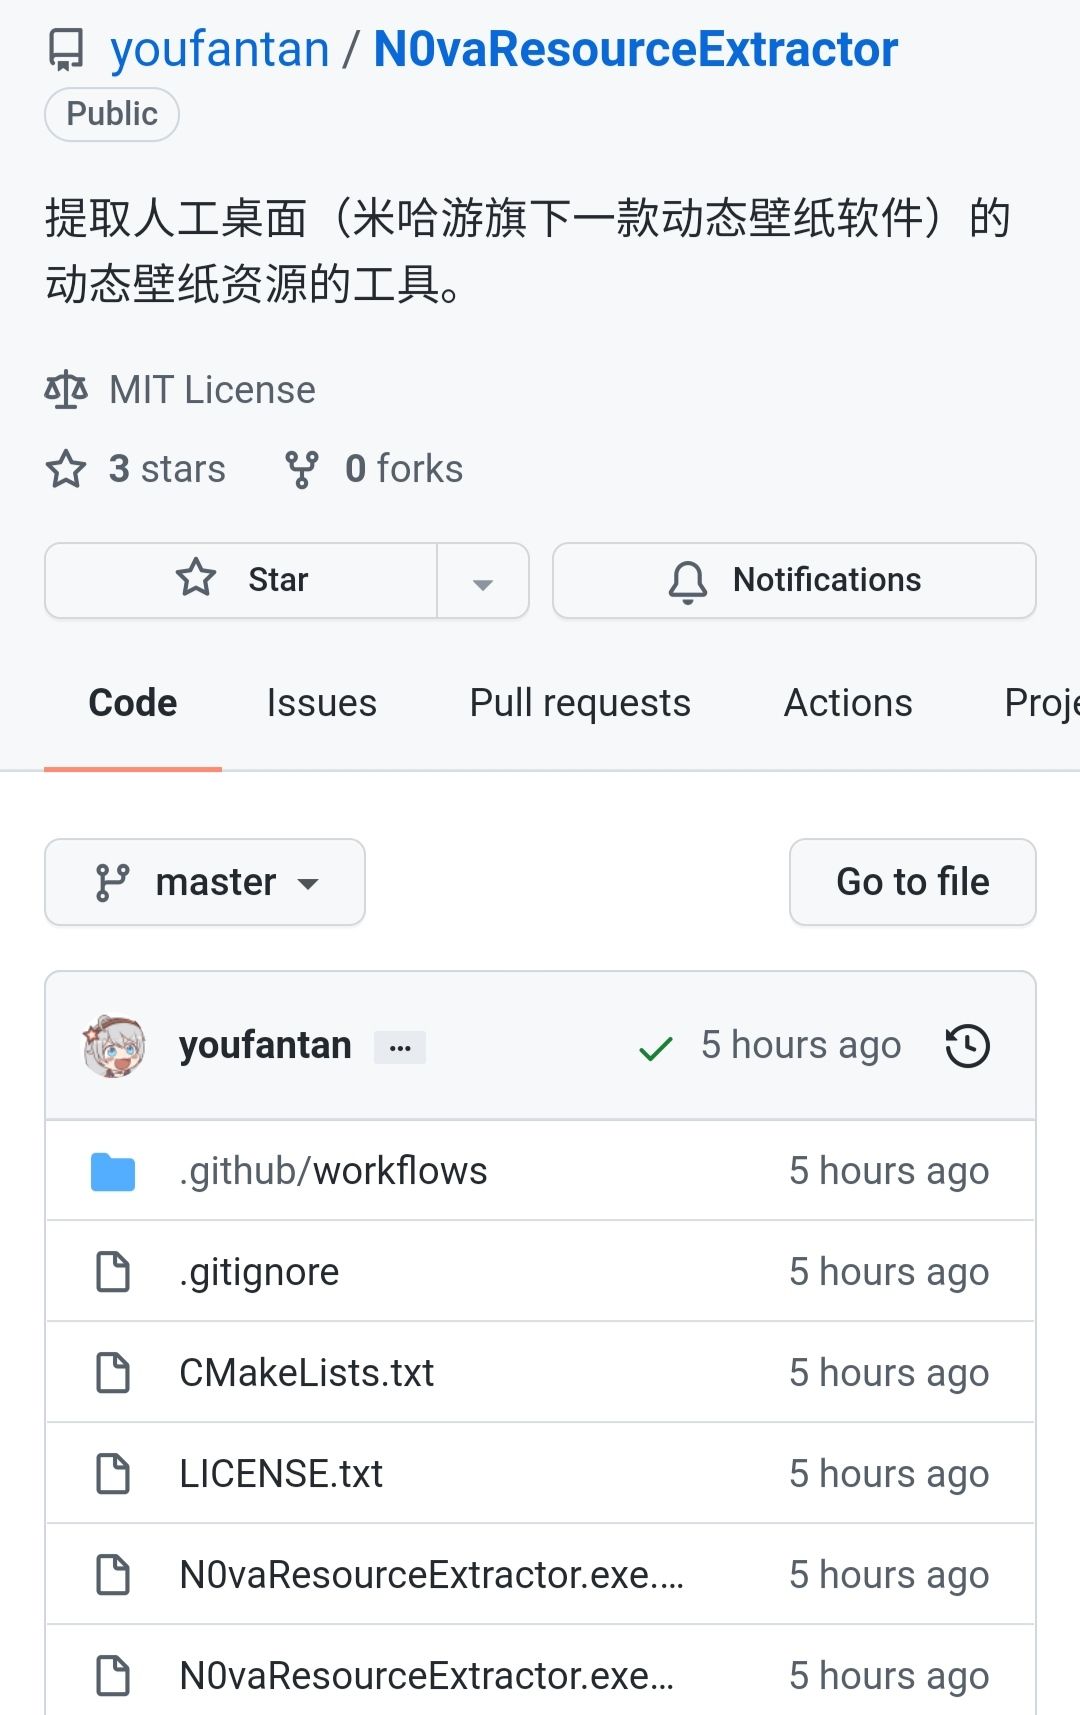Viewport: 1080px width, 1715px height.
Task: Click the scales icon beside MIT License
Action: coord(66,390)
